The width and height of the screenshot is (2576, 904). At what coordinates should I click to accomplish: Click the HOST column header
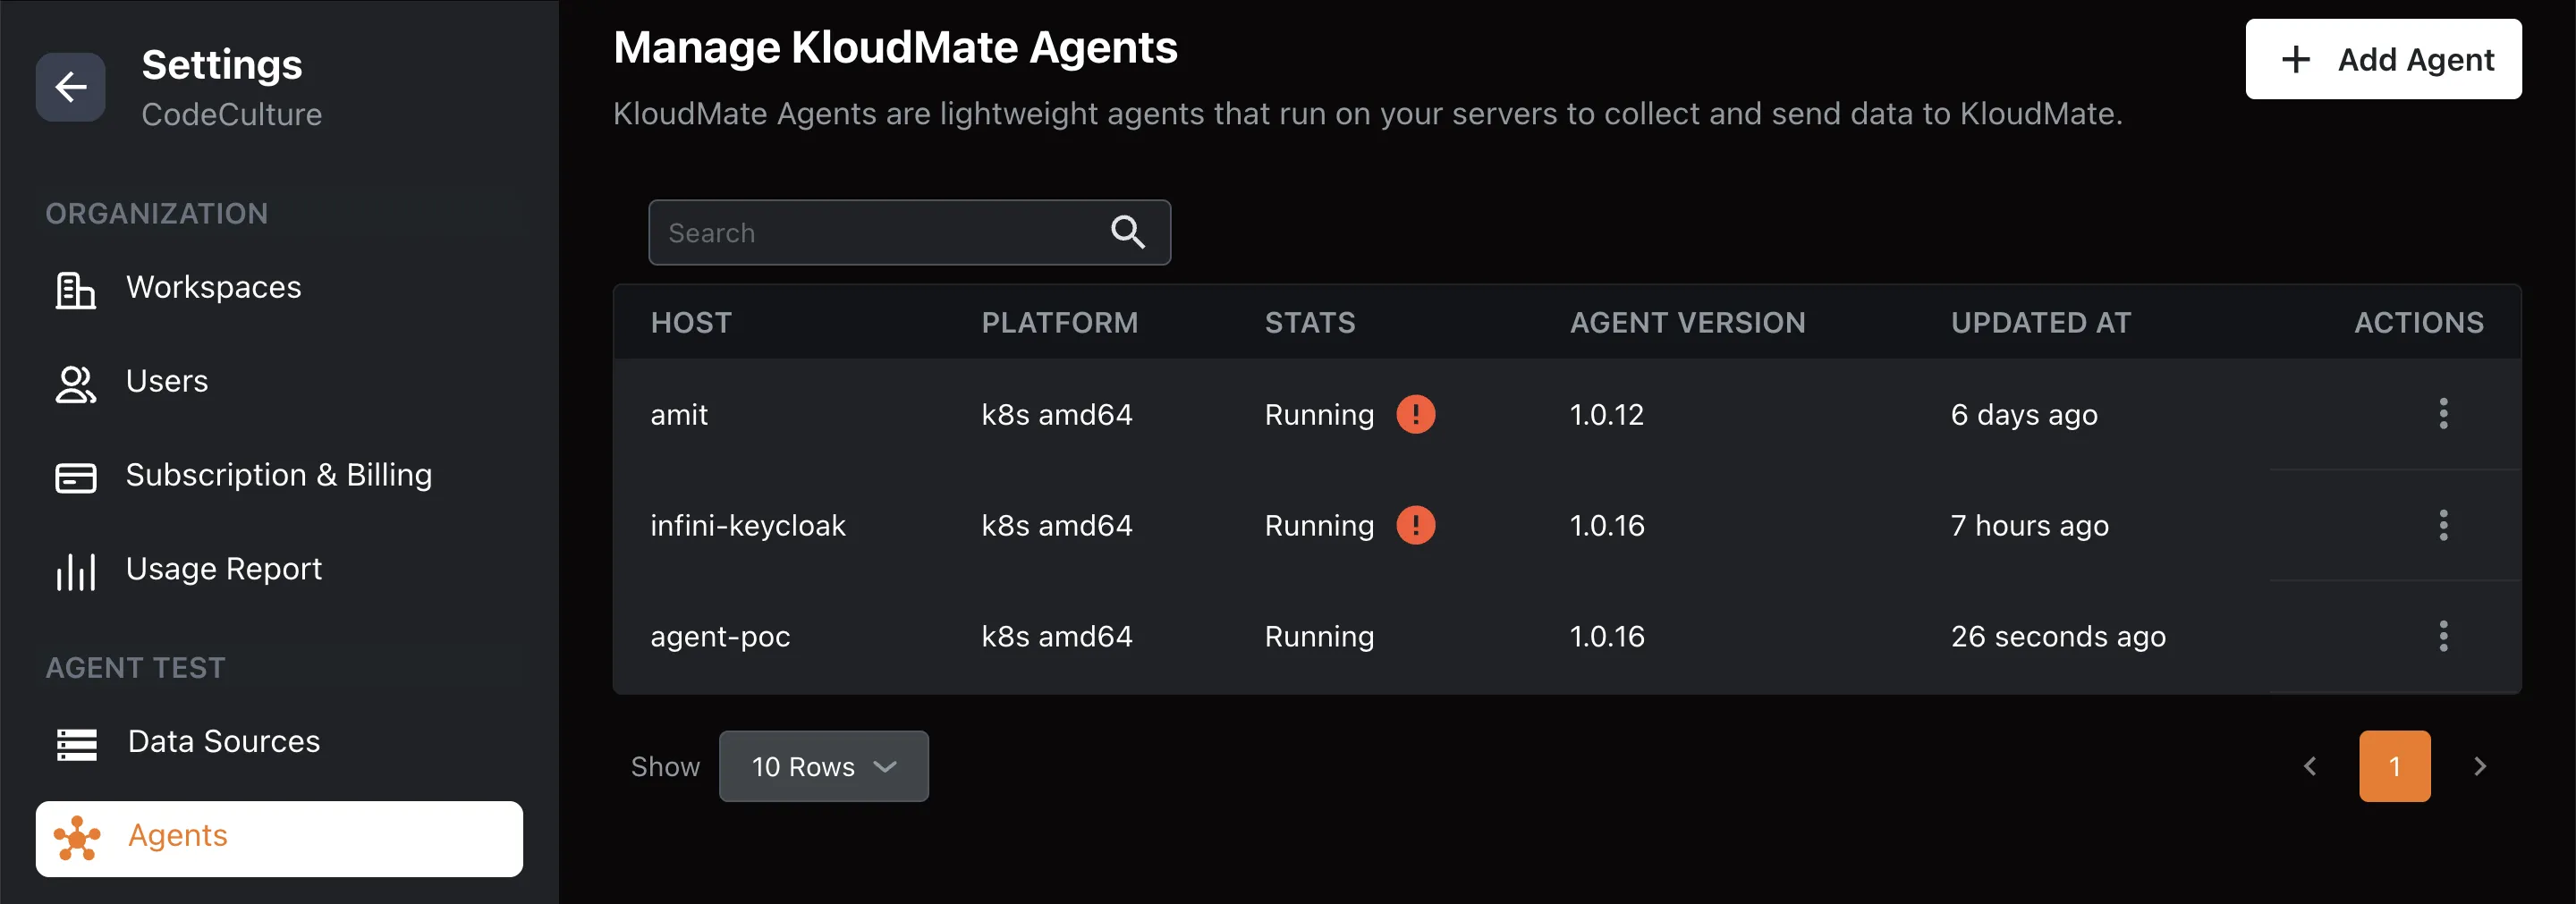point(691,322)
